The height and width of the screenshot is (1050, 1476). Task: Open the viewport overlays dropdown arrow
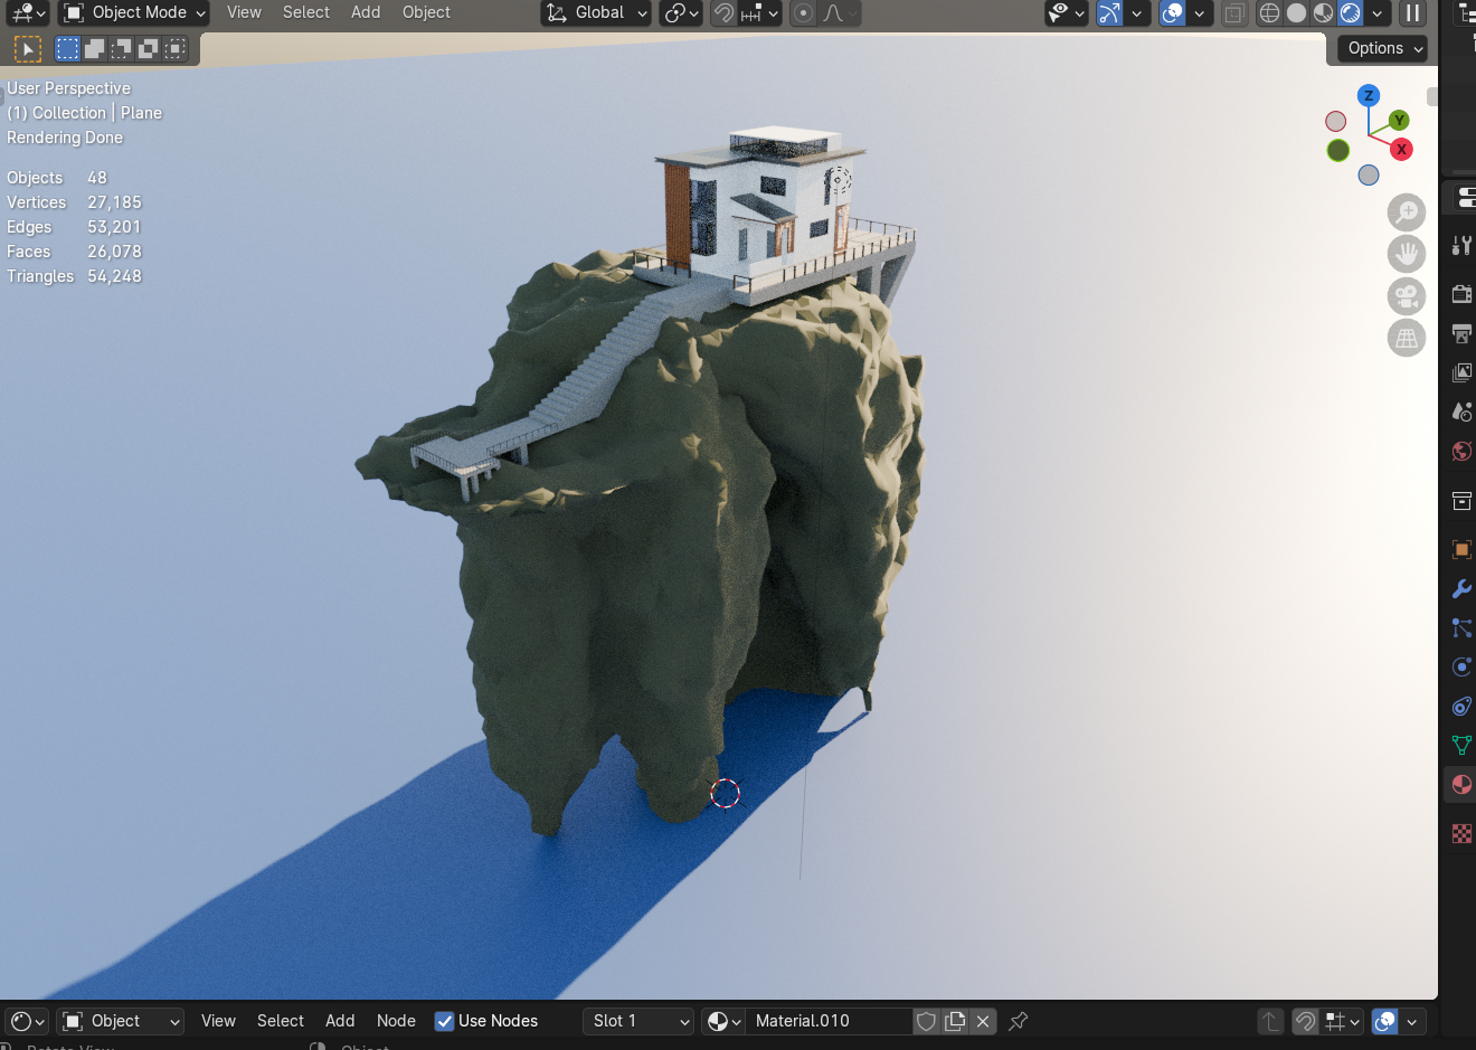pos(1199,13)
